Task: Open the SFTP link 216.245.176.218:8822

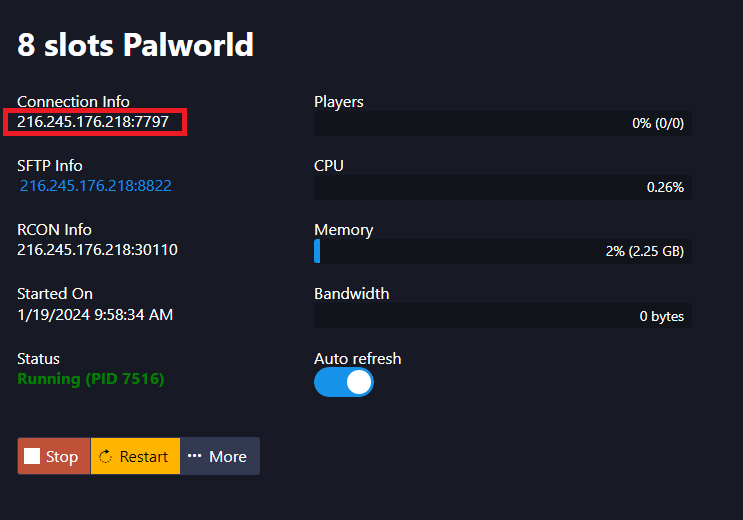Action: [x=96, y=185]
